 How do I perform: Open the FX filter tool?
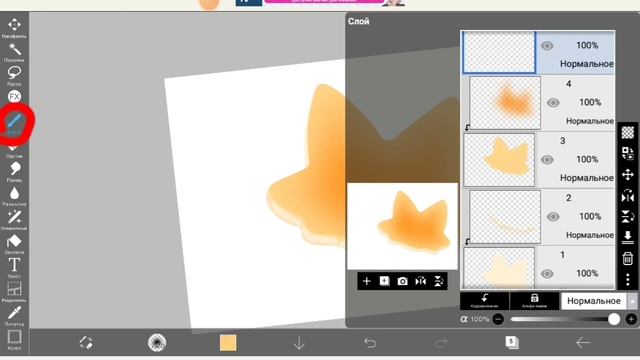pyautogui.click(x=14, y=97)
